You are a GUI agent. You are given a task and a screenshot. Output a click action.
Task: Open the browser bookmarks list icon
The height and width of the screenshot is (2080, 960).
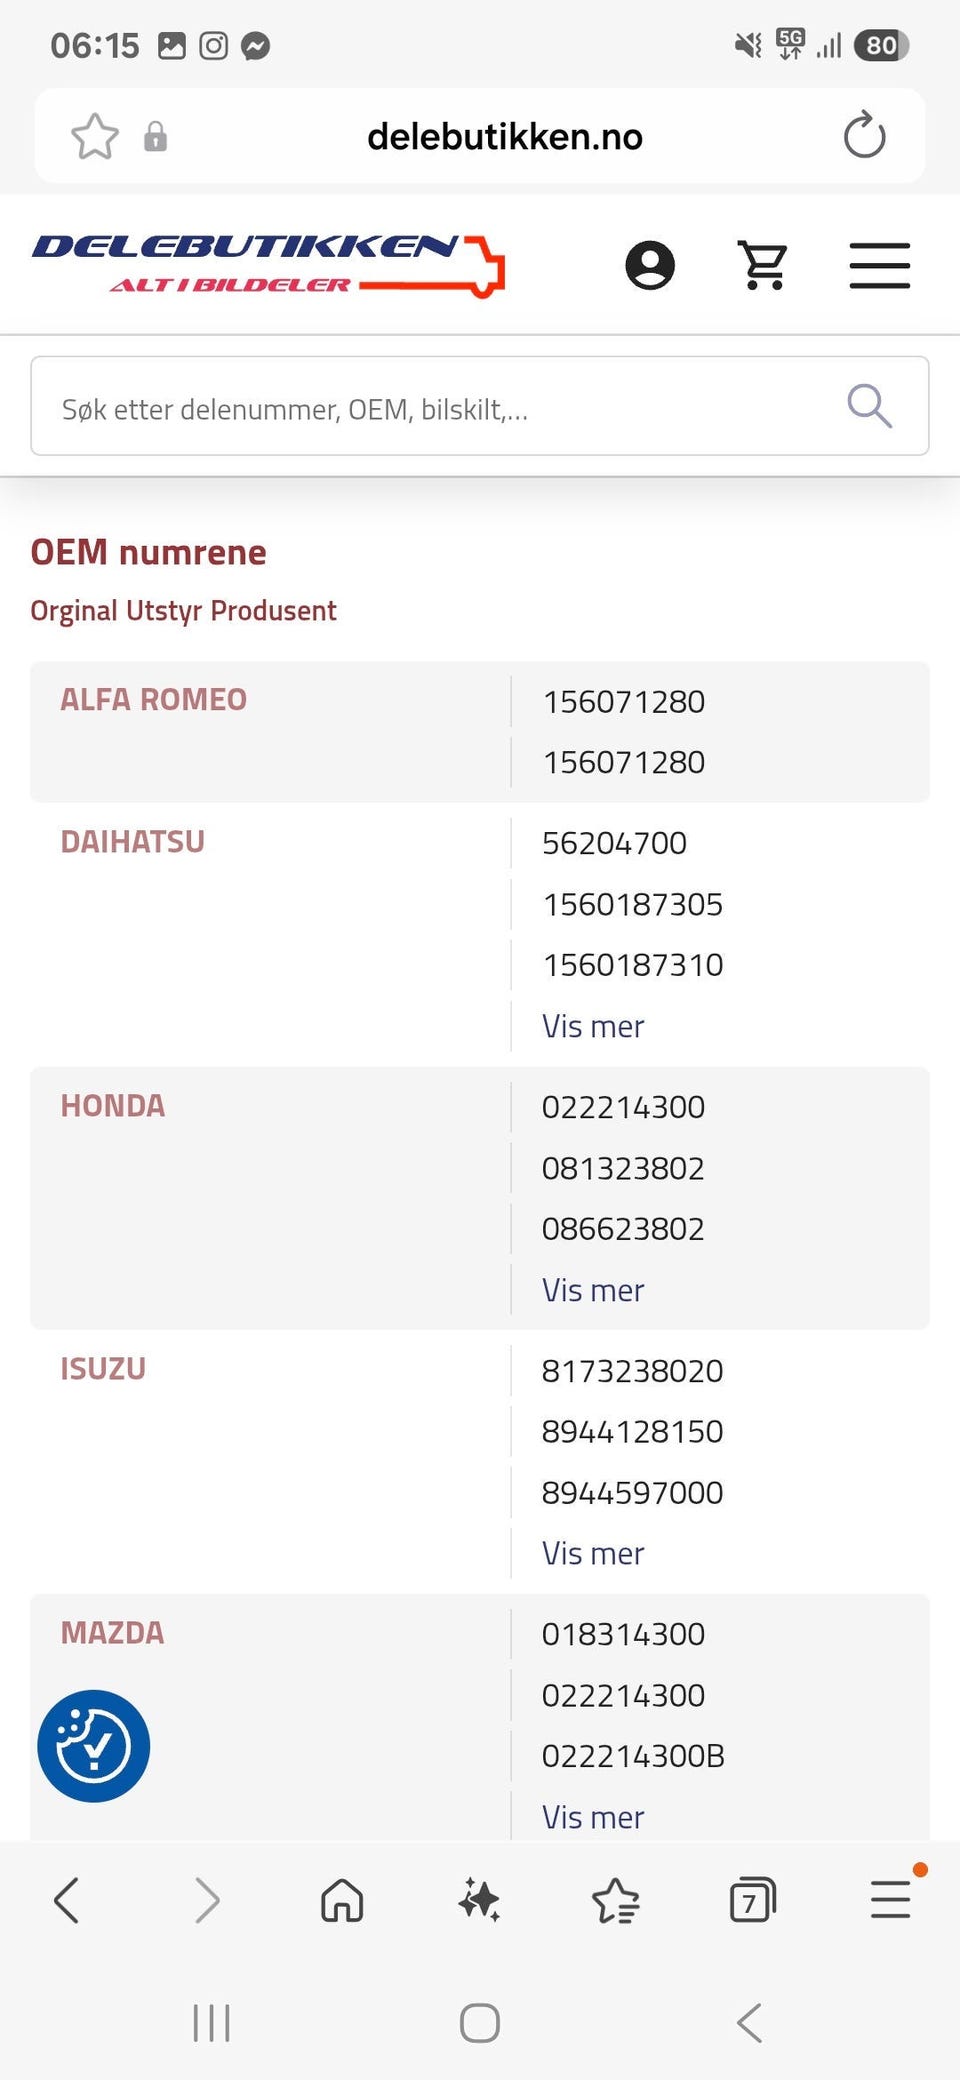616,1900
